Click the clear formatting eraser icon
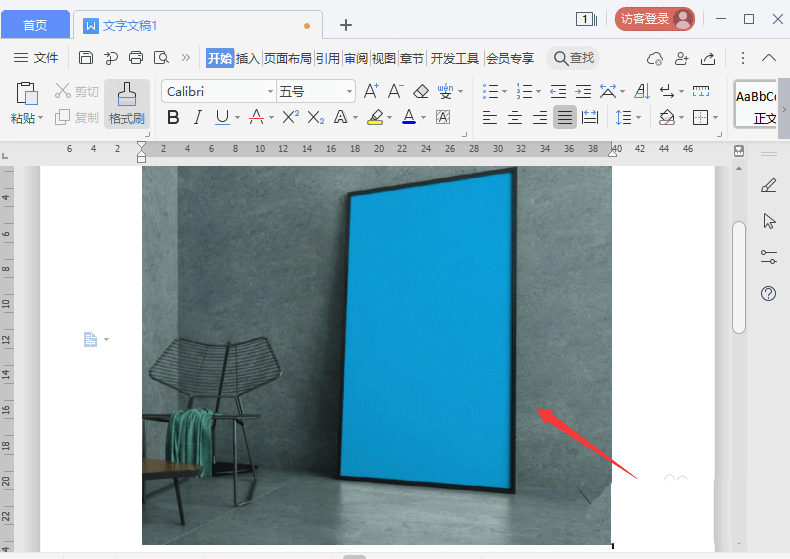 [421, 91]
